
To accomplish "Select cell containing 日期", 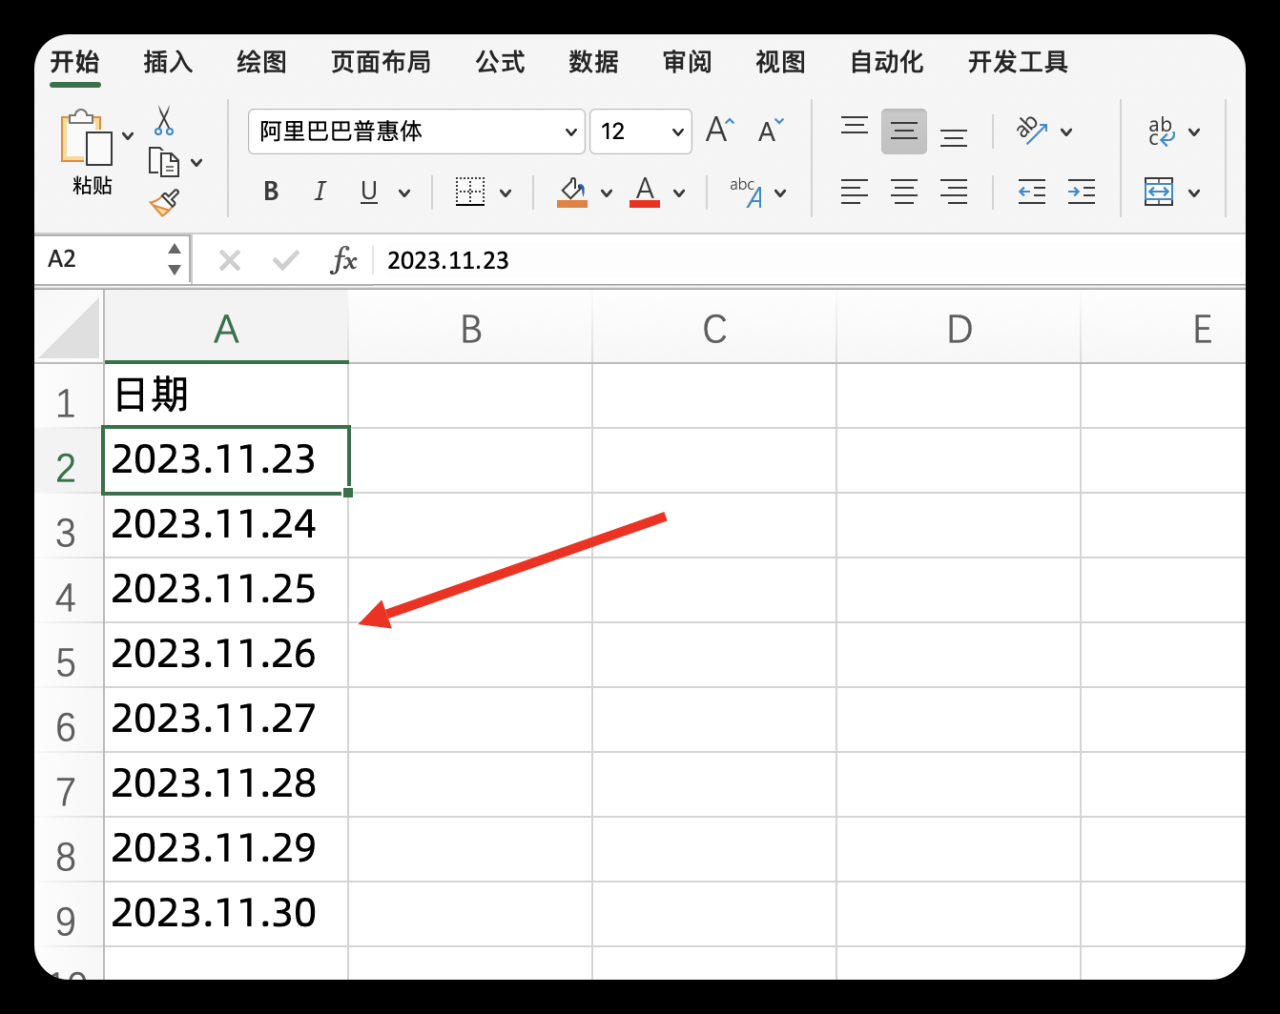I will point(226,395).
